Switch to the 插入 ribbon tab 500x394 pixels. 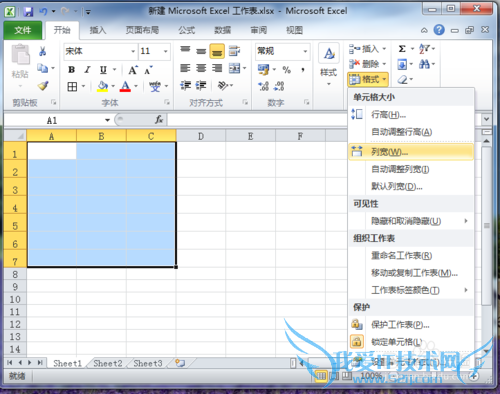click(x=98, y=30)
